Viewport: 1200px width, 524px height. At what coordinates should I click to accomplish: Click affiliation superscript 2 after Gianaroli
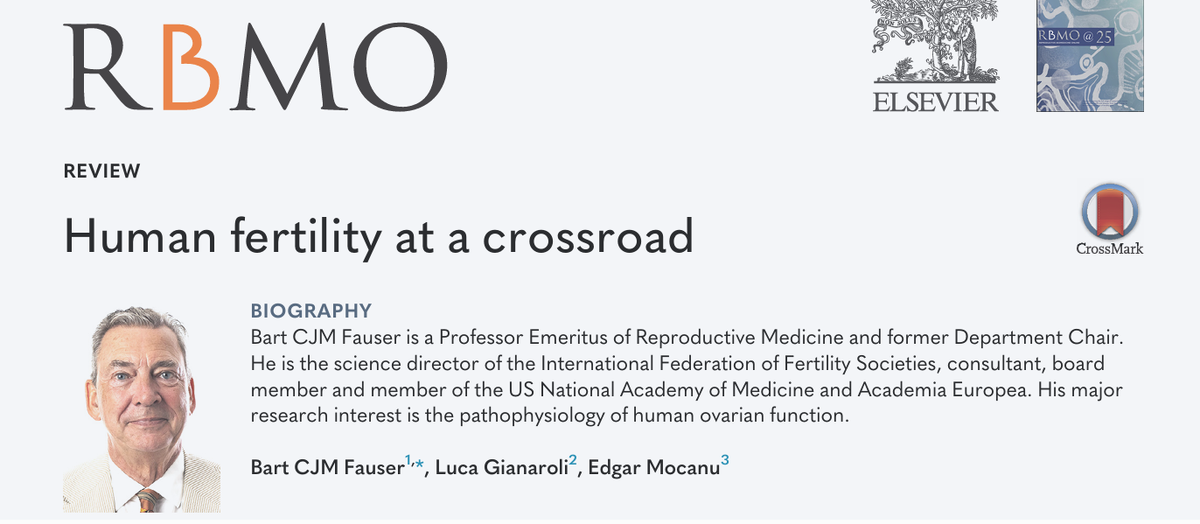(573, 461)
